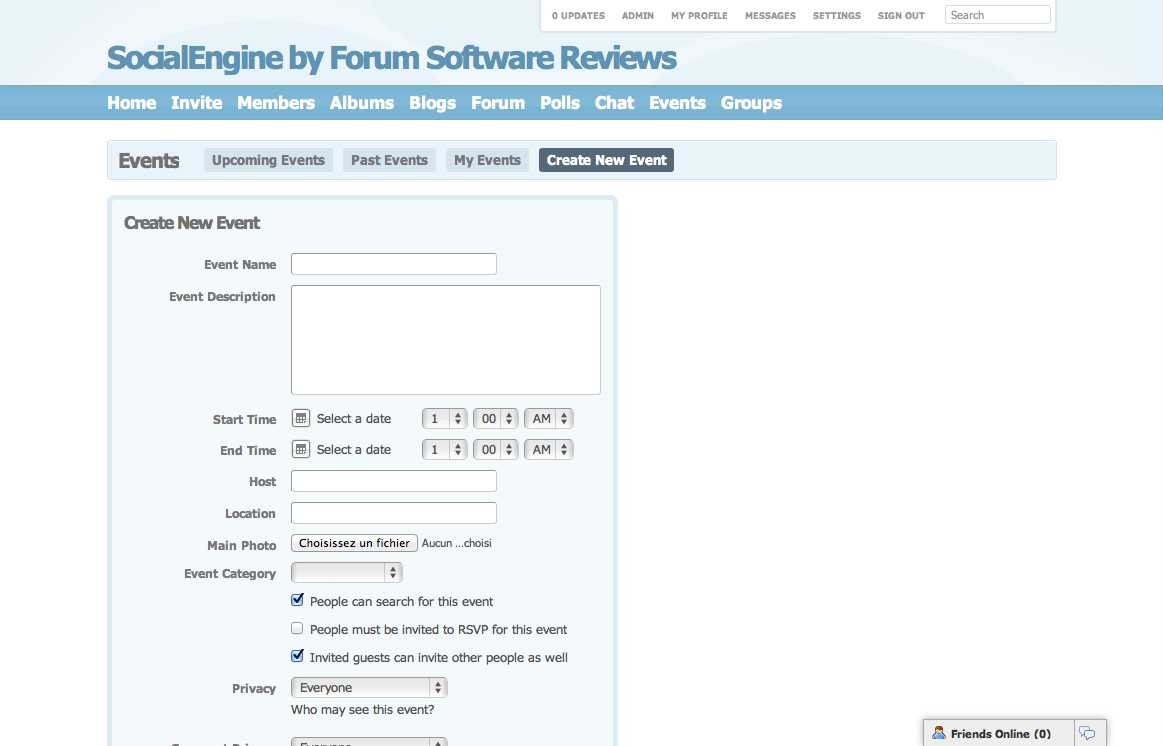Open the End Time hour dropdown

[444, 450]
